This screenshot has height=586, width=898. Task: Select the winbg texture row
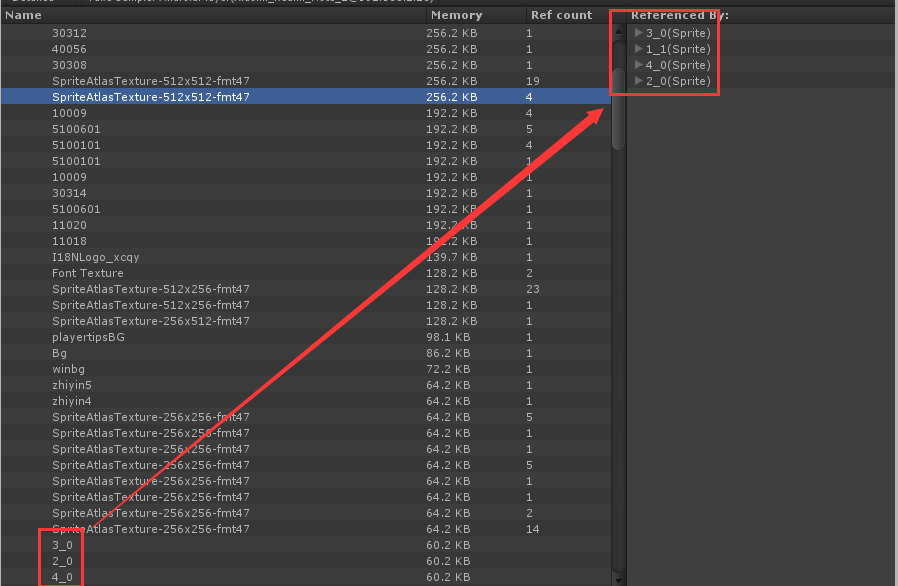click(306, 369)
